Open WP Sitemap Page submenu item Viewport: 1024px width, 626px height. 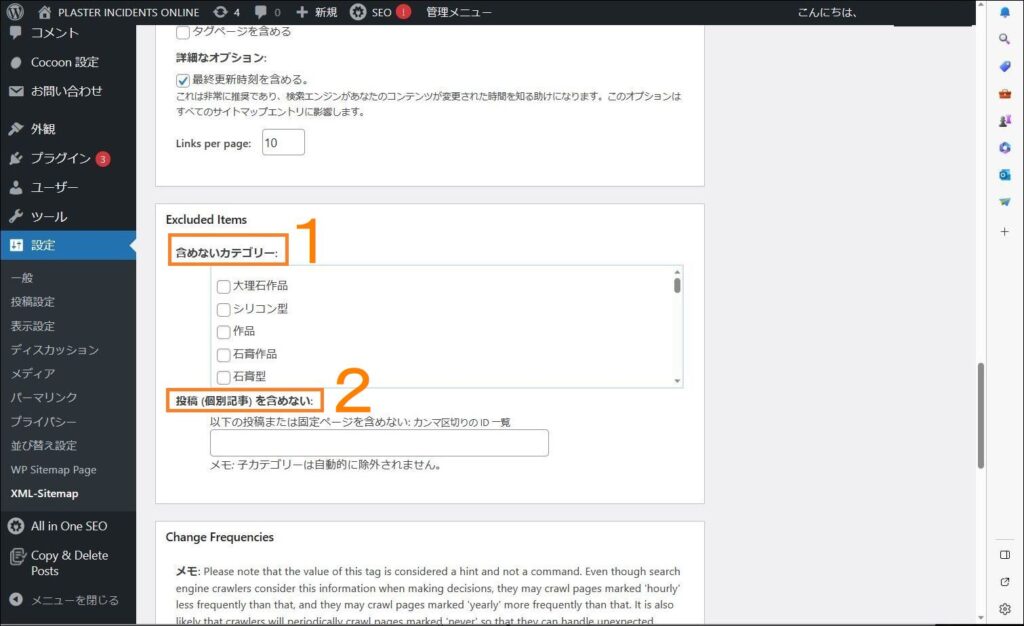tap(54, 470)
